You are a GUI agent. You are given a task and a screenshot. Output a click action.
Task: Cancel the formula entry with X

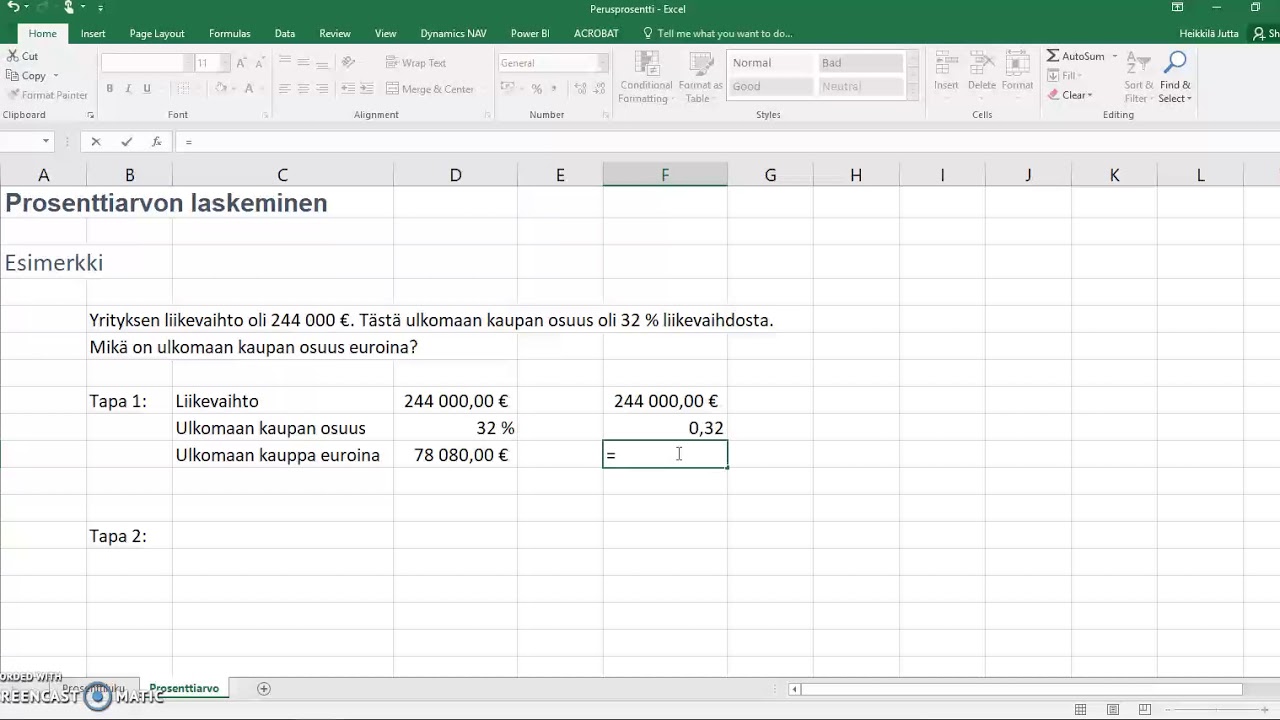tap(96, 142)
